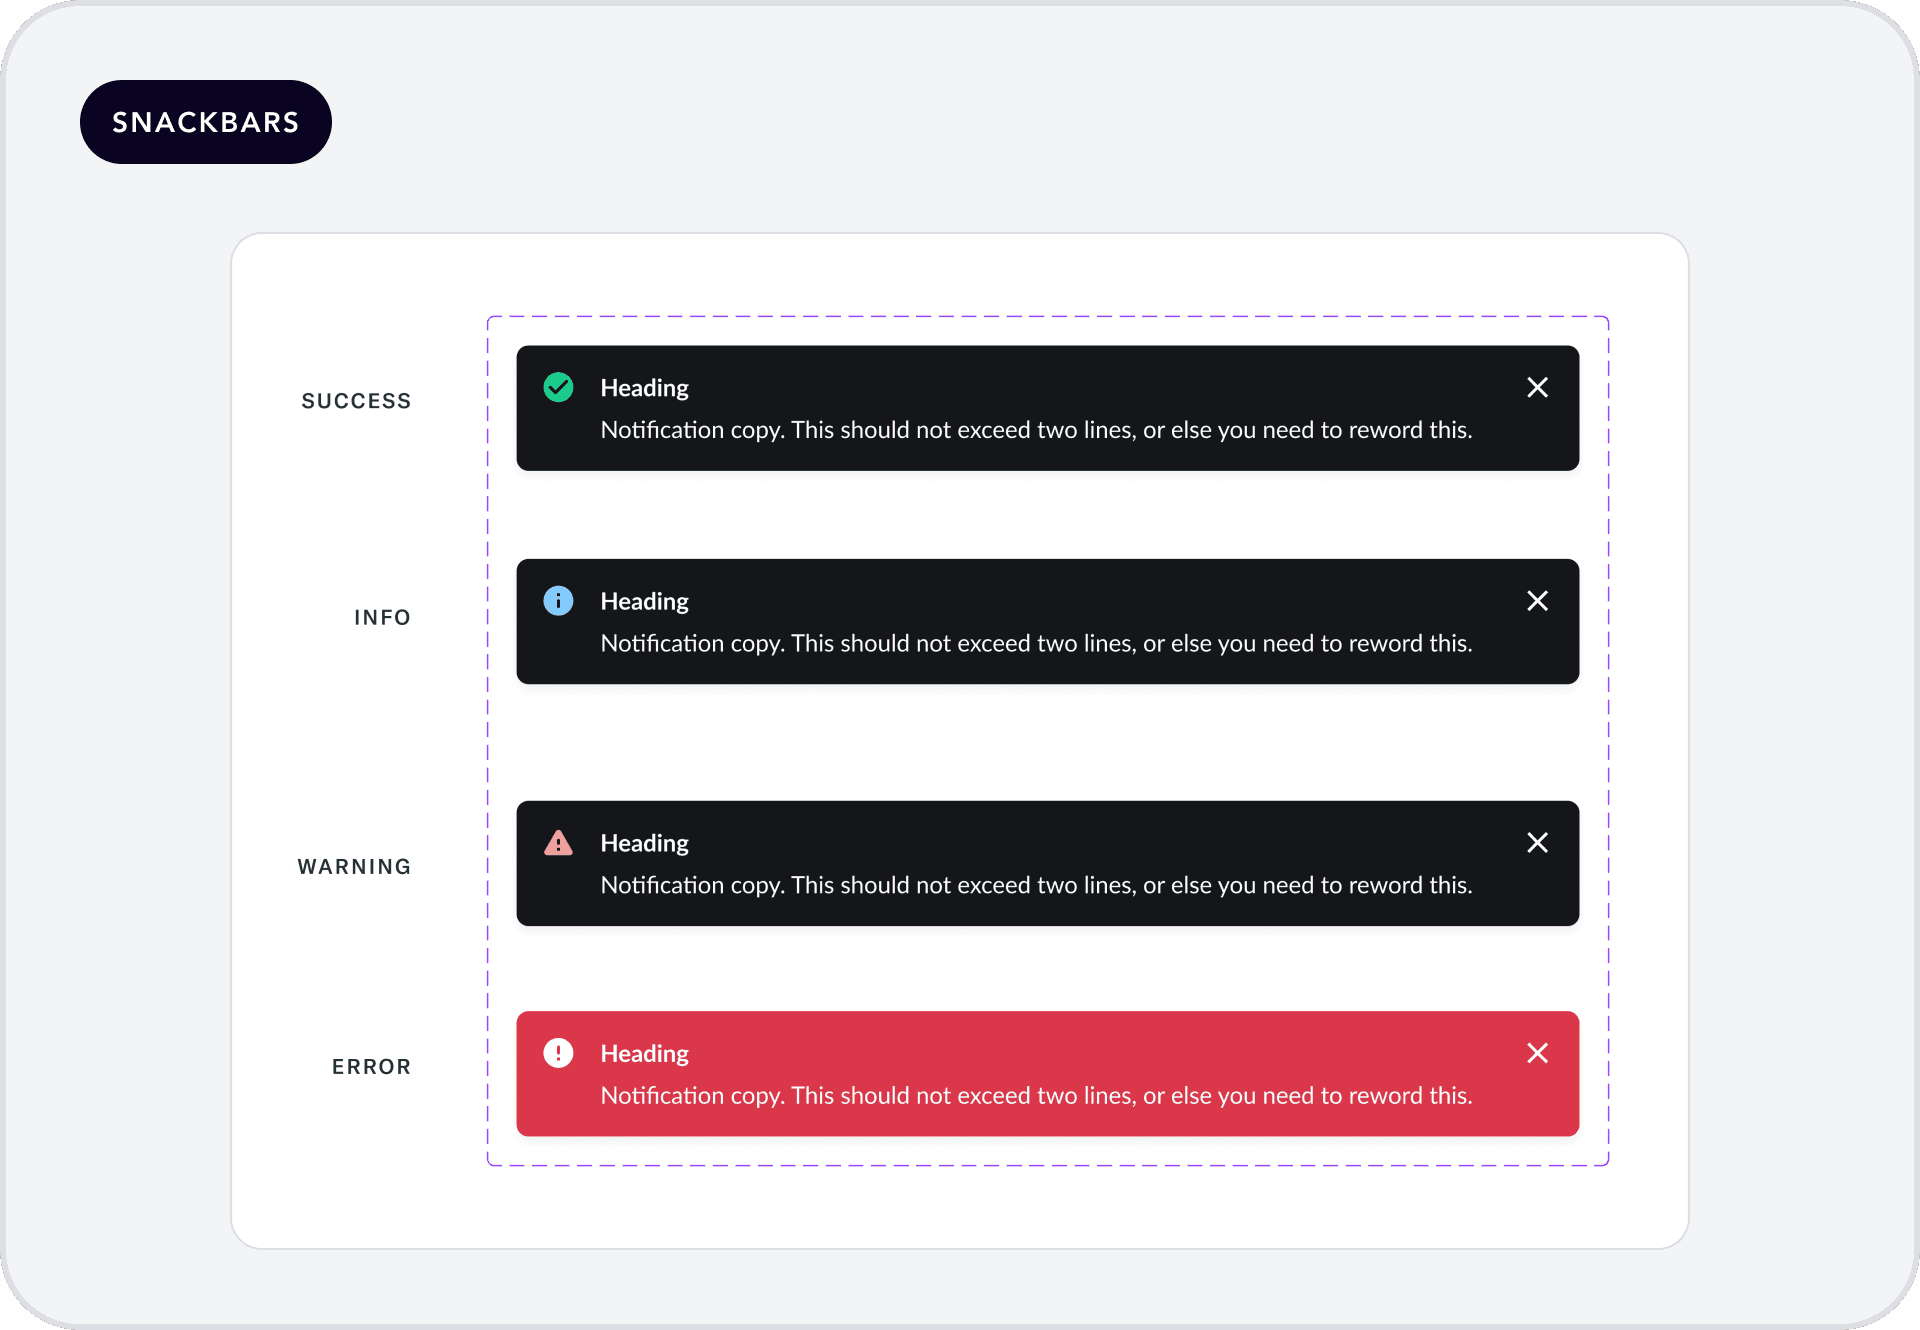Click the Heading text in warning snackbar
The height and width of the screenshot is (1330, 1920).
pos(645,844)
